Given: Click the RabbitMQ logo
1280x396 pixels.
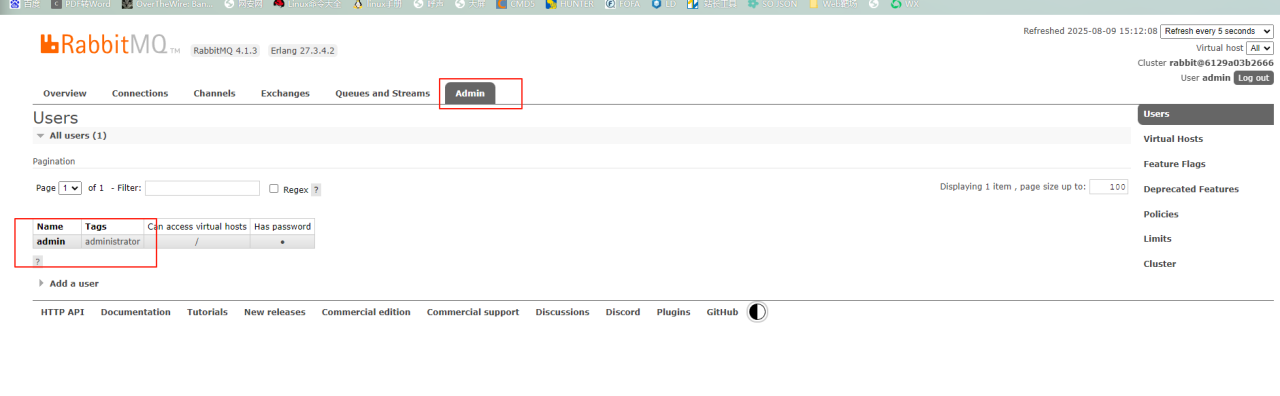Looking at the screenshot, I should click(110, 44).
